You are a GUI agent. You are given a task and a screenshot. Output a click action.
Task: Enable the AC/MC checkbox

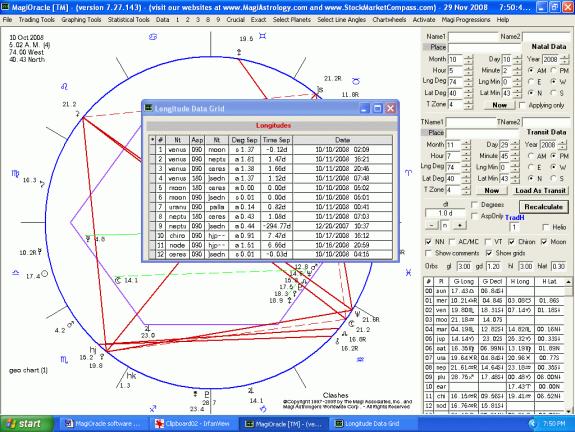pyautogui.click(x=452, y=242)
